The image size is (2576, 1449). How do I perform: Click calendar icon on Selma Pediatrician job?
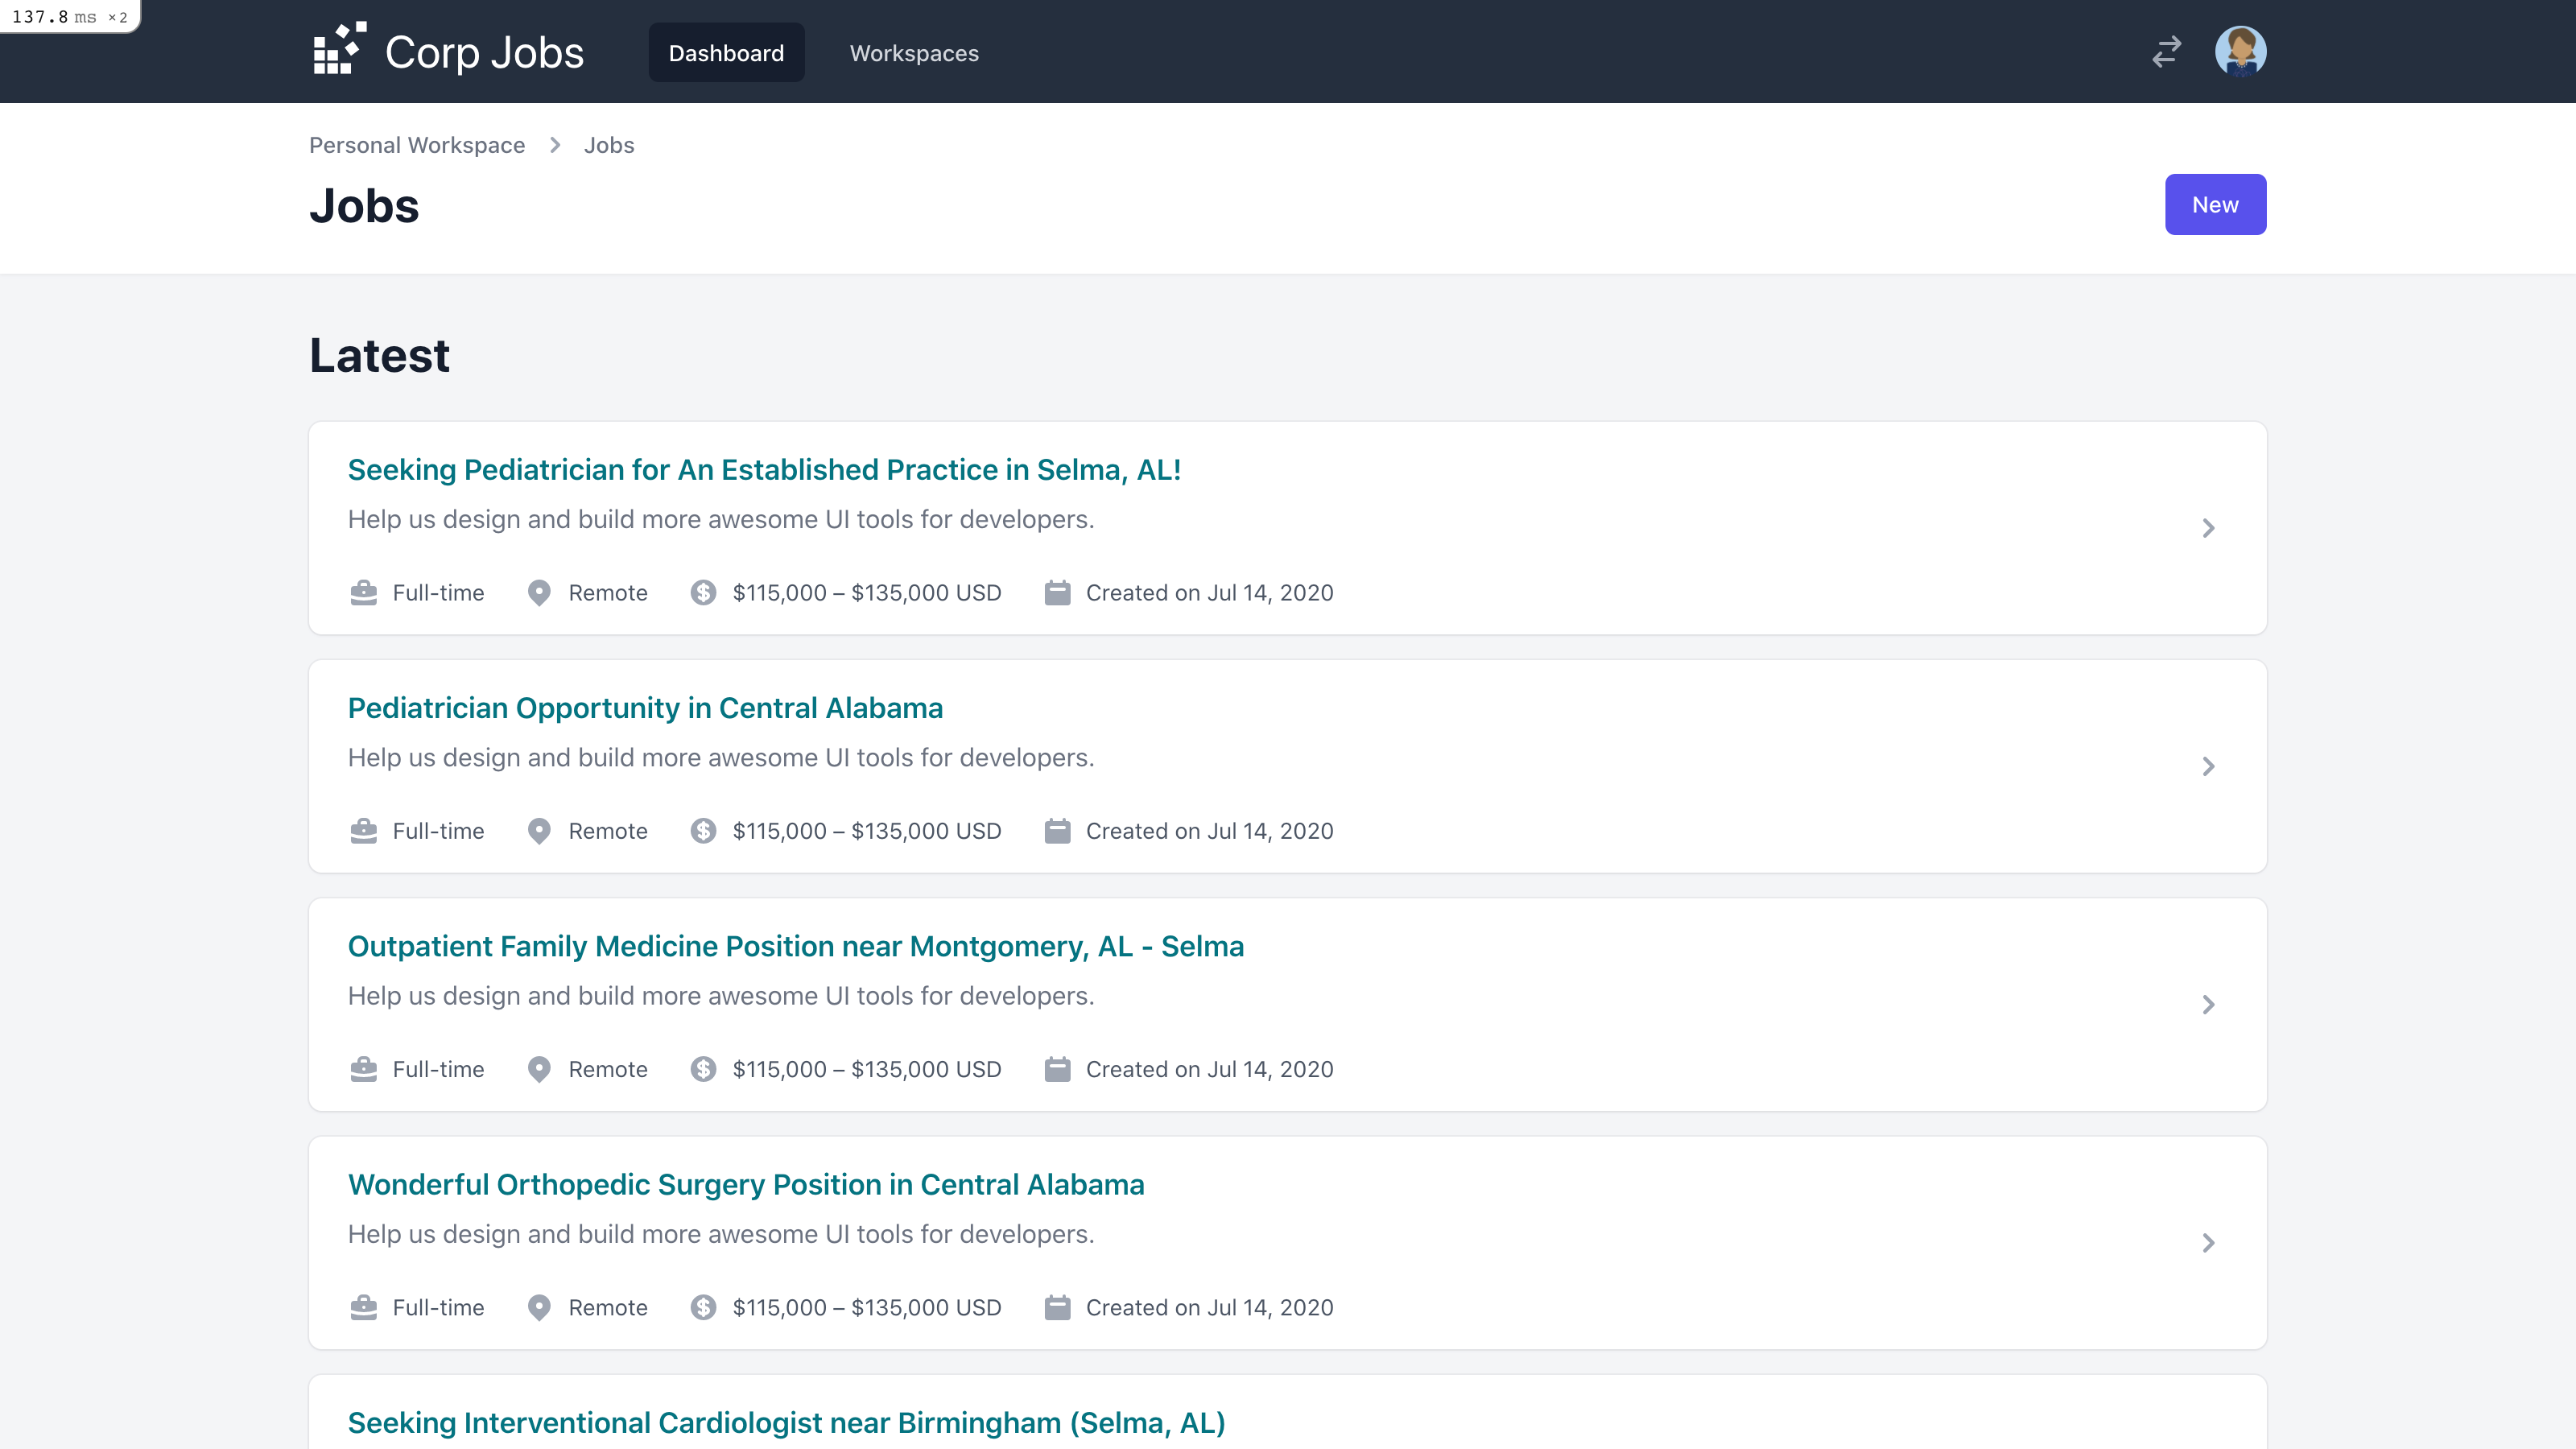click(1057, 593)
